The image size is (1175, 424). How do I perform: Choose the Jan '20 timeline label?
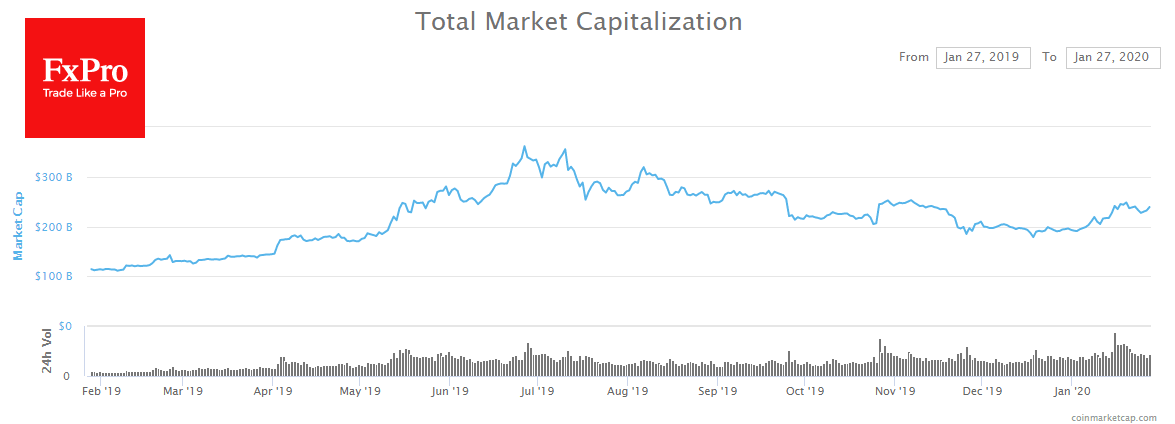pyautogui.click(x=1071, y=391)
